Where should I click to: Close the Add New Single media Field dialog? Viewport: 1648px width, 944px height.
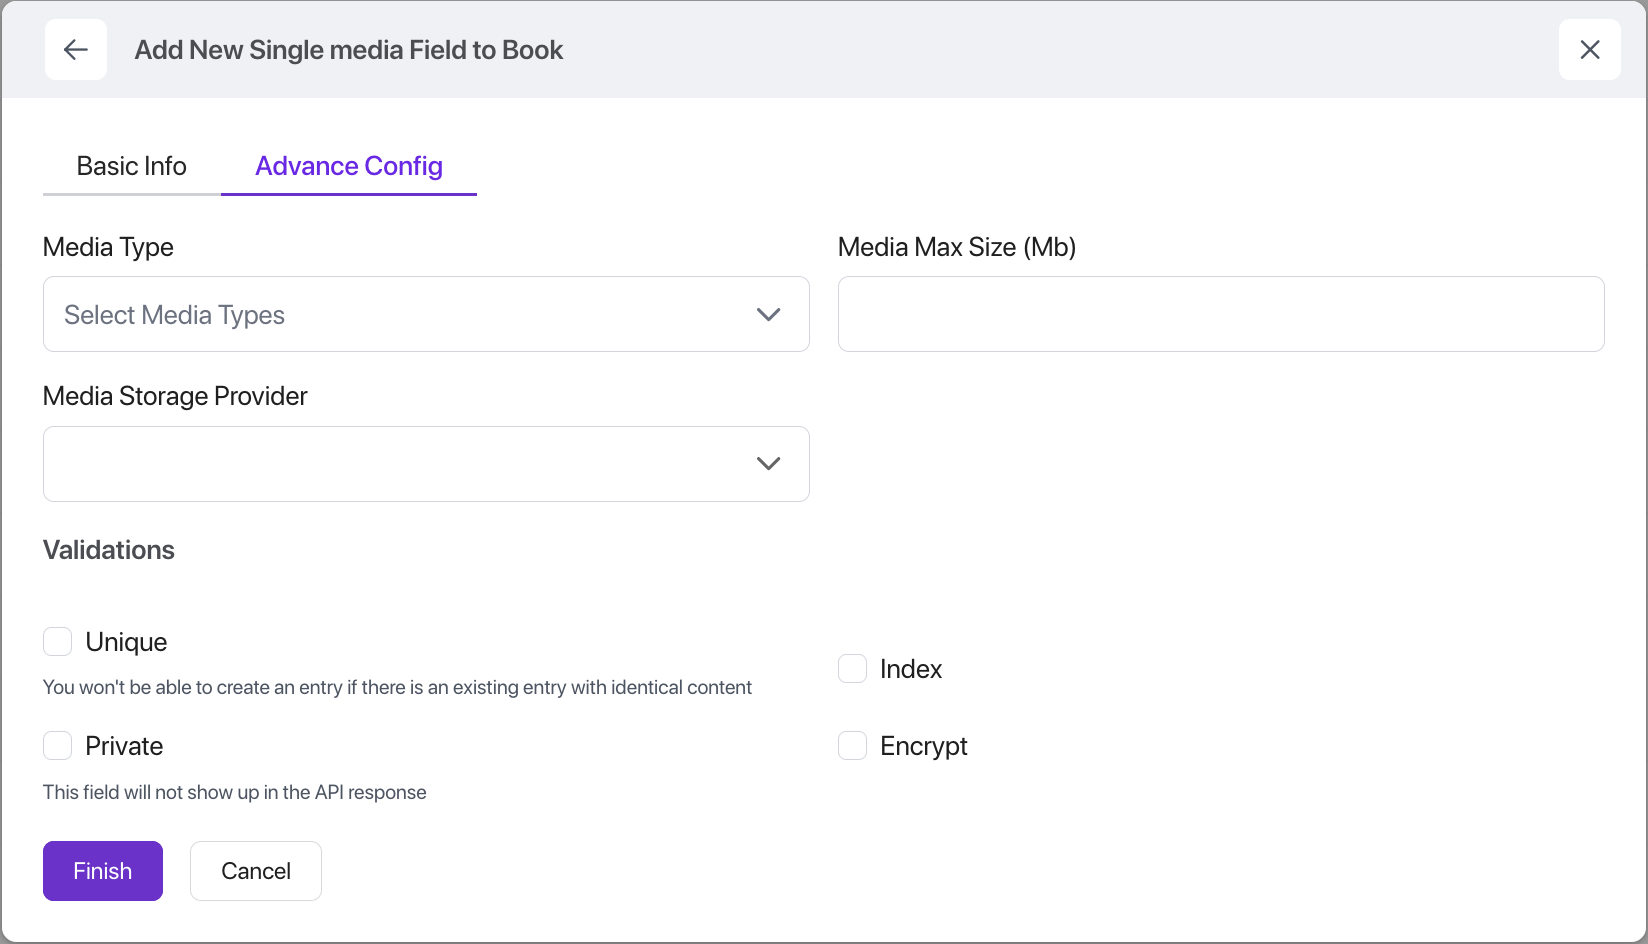pos(1589,50)
